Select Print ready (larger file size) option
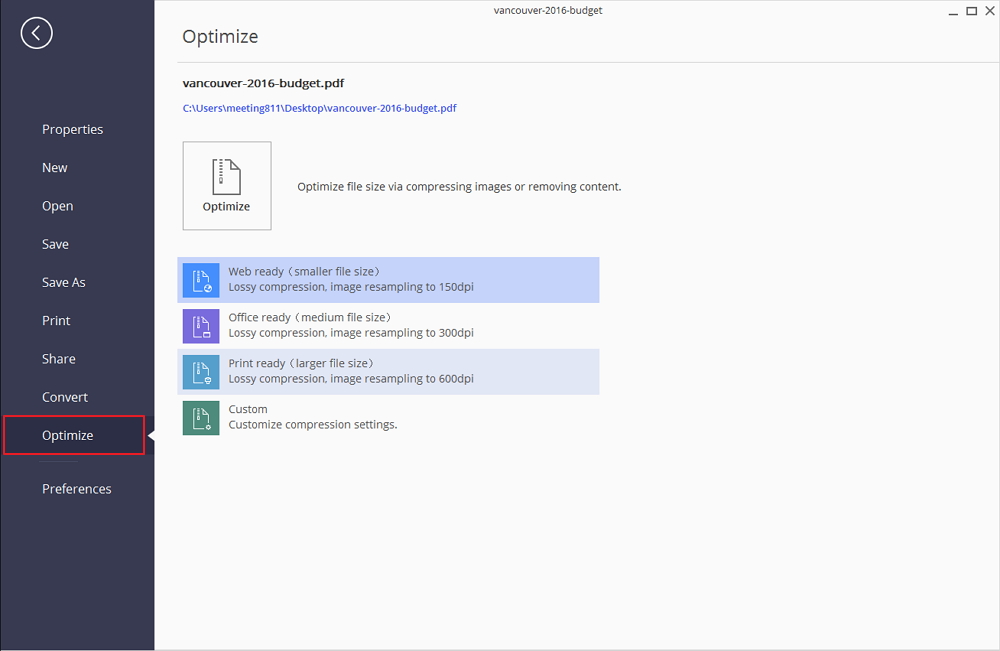Screen dimensions: 1000x651 (388, 372)
